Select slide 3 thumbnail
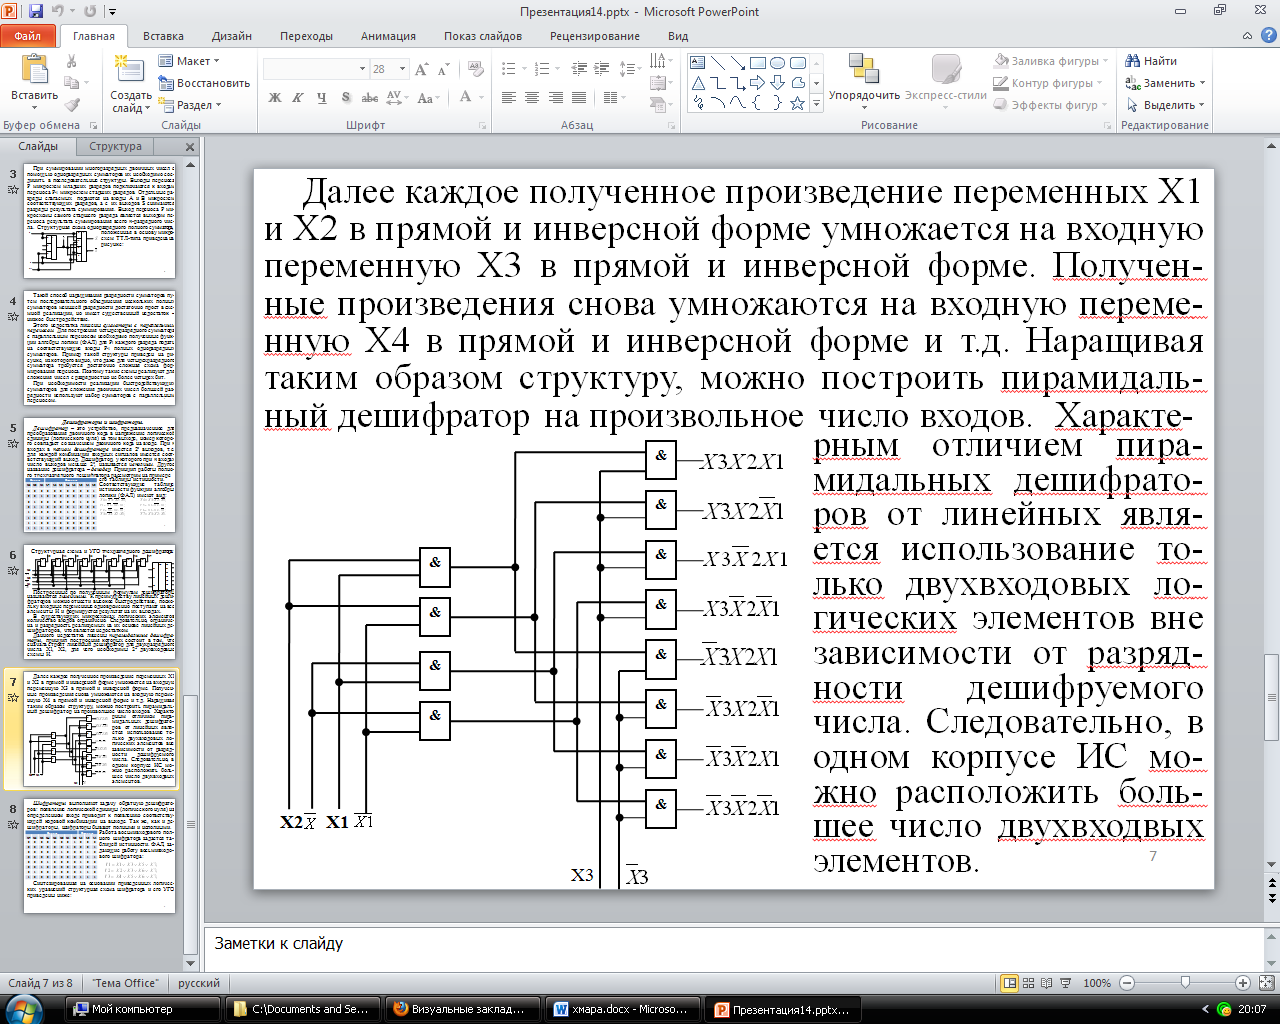1280x1024 pixels. 100,221
